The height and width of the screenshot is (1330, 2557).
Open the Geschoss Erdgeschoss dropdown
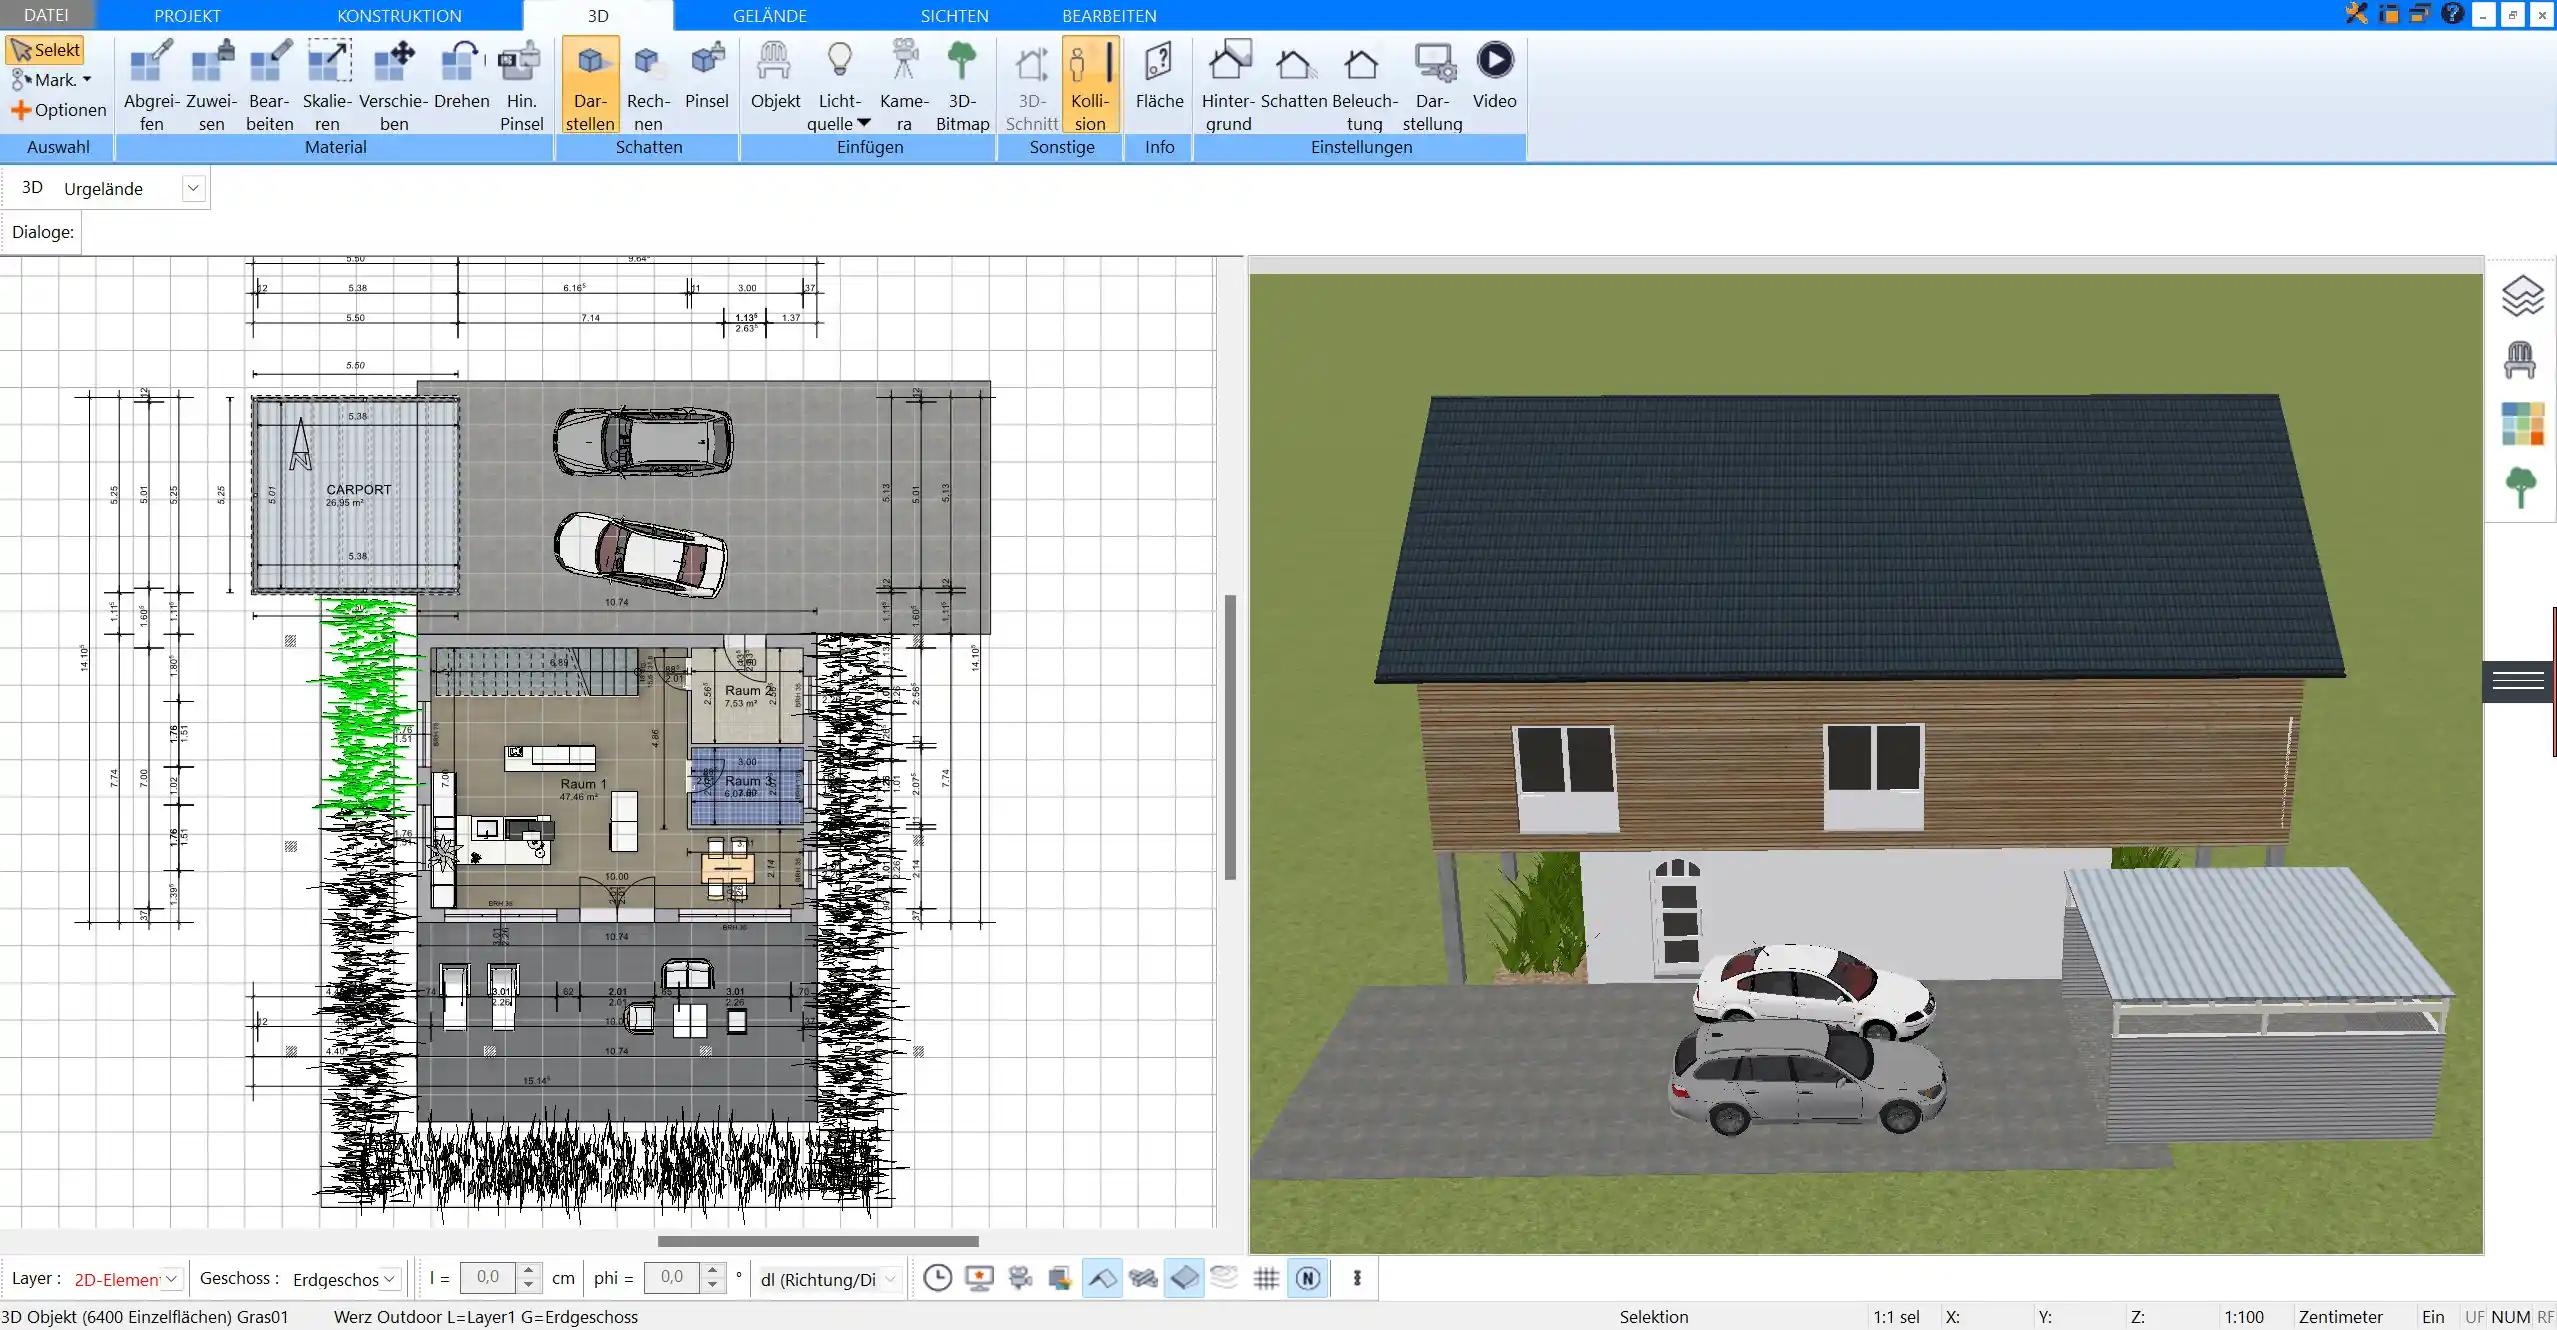[390, 1279]
